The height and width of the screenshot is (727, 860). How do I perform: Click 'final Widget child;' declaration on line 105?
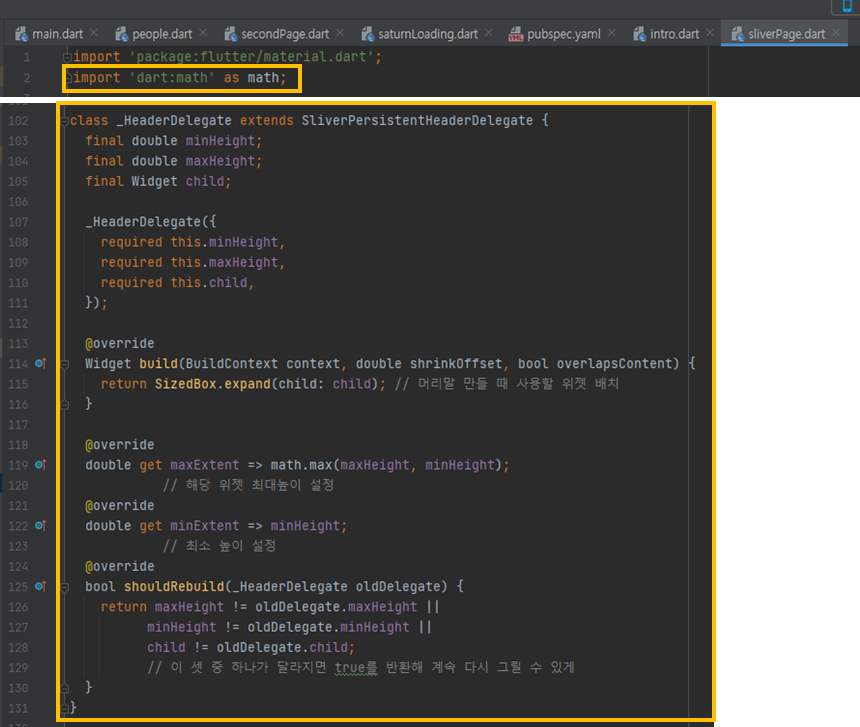click(x=158, y=181)
